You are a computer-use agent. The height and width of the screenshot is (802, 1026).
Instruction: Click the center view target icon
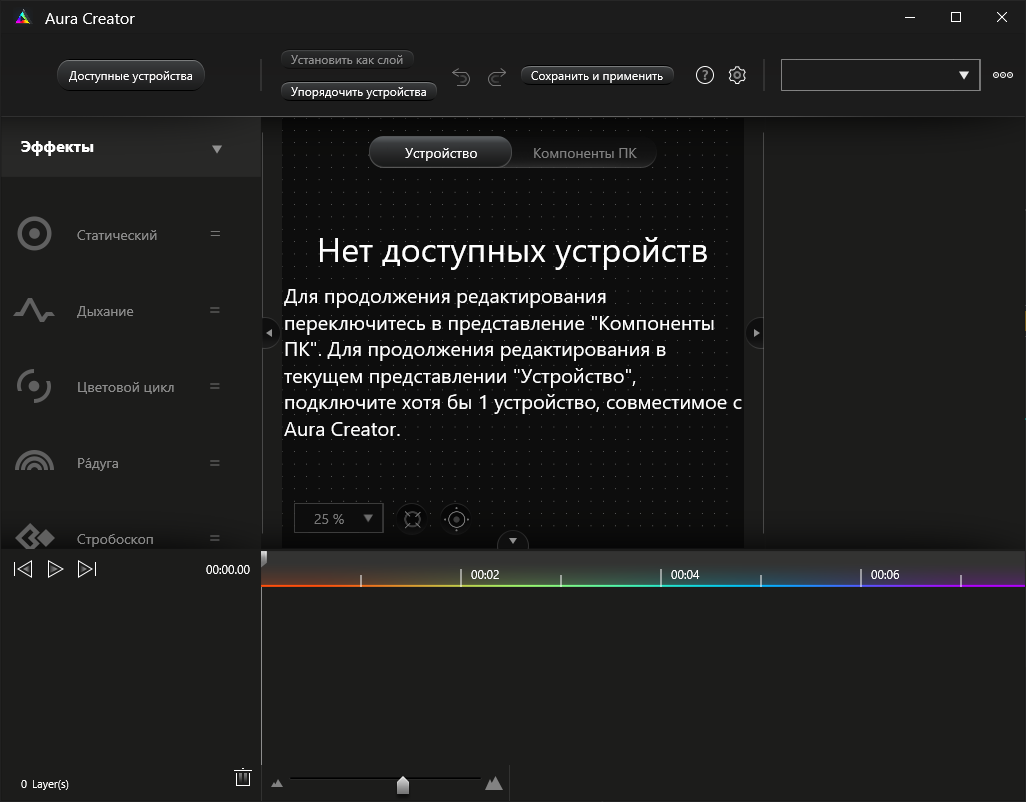pos(456,518)
